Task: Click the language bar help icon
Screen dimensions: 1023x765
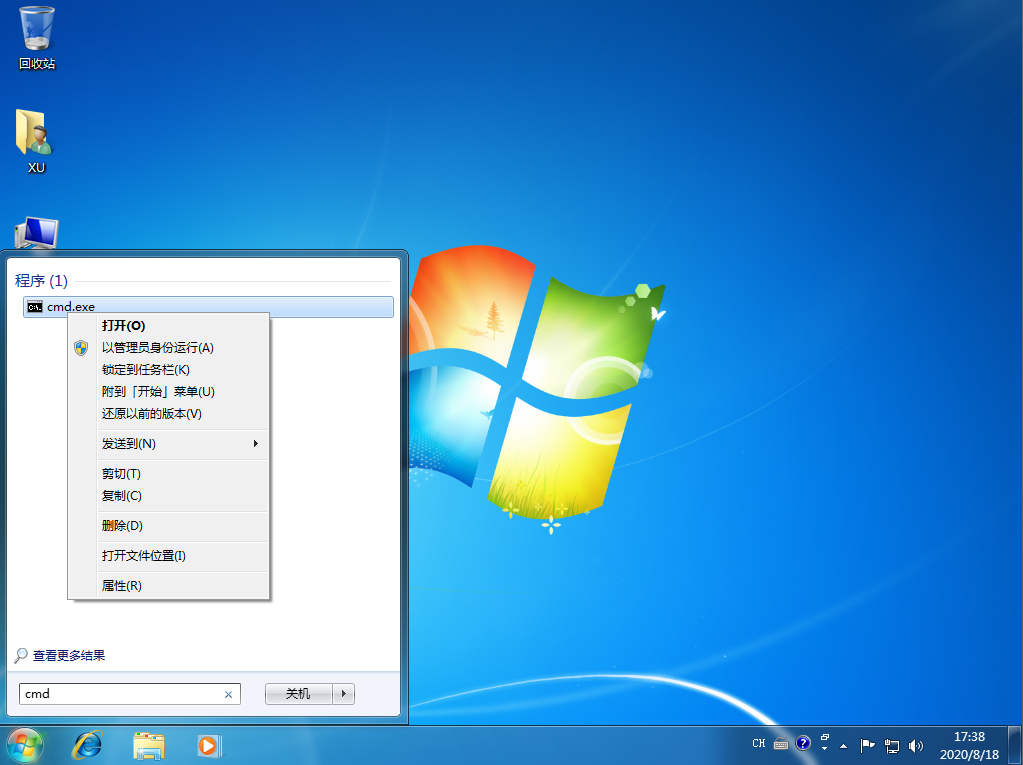Action: tap(802, 744)
